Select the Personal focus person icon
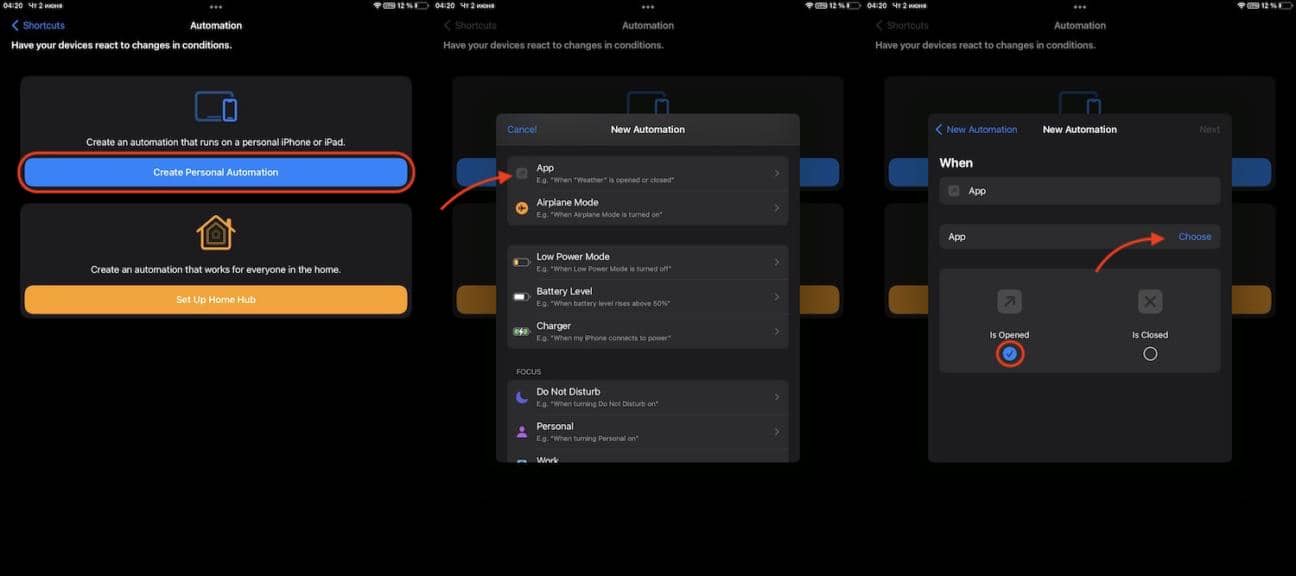1296x576 pixels. click(521, 432)
